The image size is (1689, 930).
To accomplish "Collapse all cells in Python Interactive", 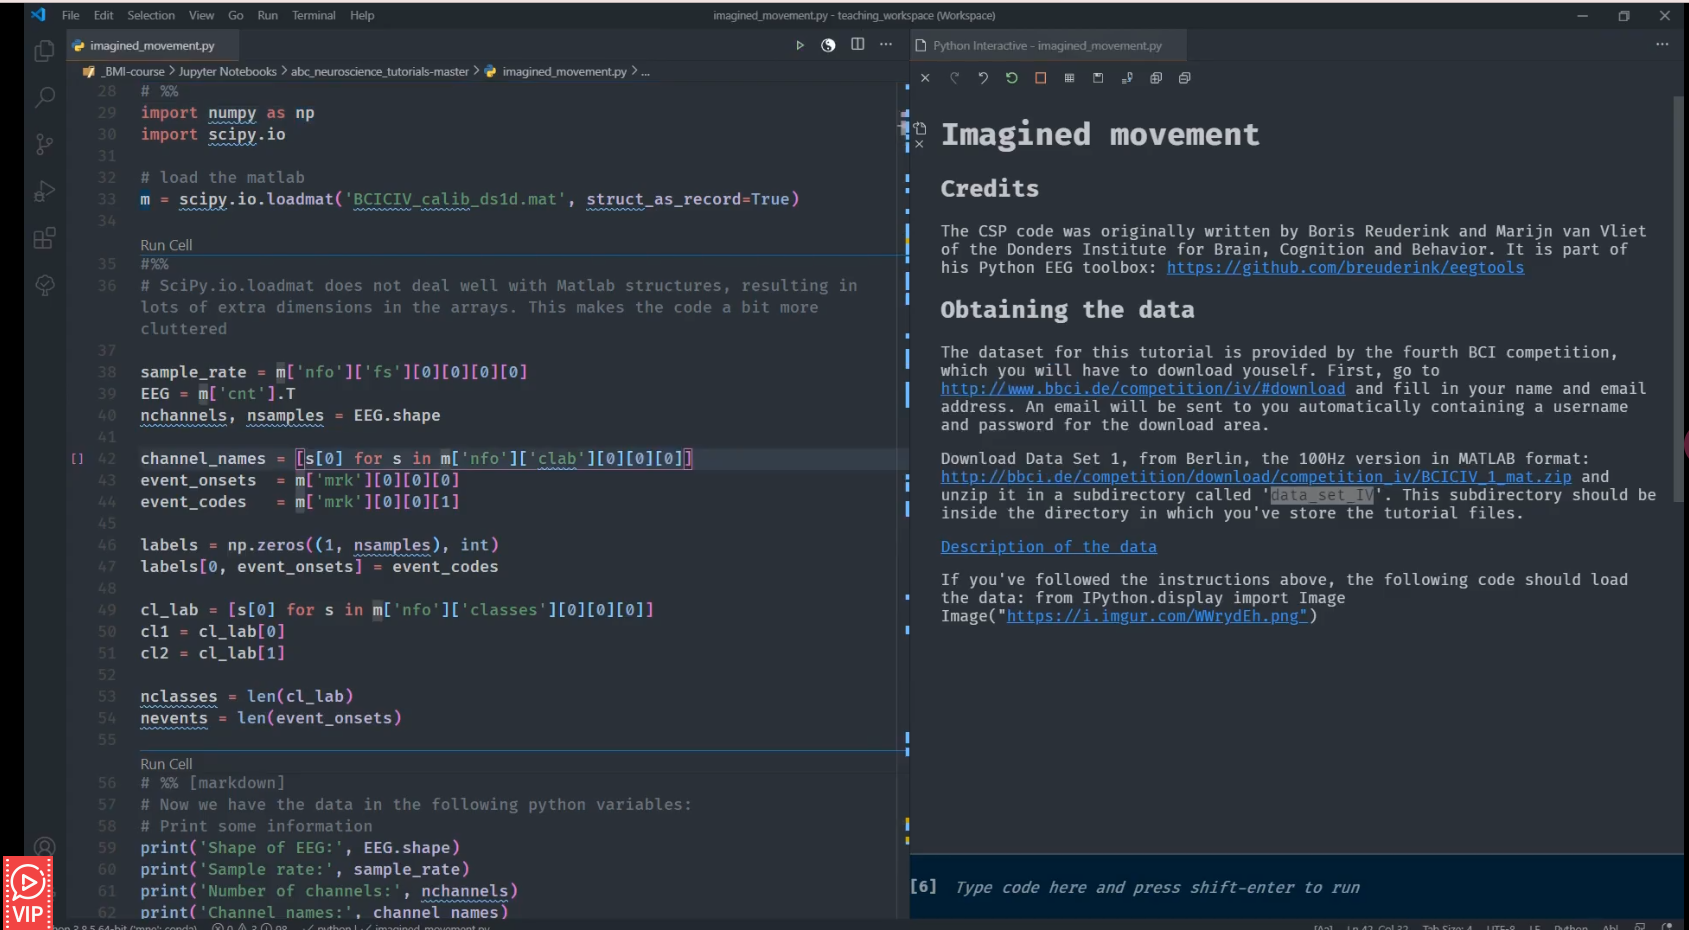I will point(1185,78).
